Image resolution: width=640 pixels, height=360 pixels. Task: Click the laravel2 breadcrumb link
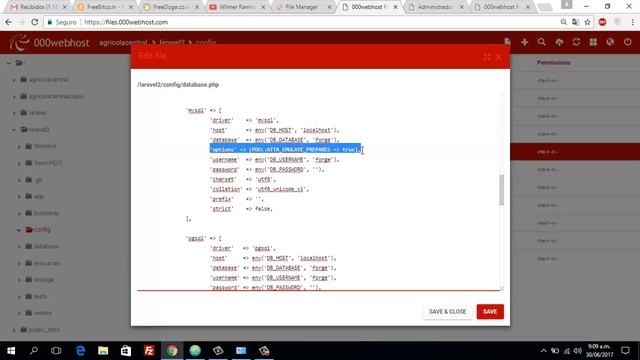tap(171, 42)
